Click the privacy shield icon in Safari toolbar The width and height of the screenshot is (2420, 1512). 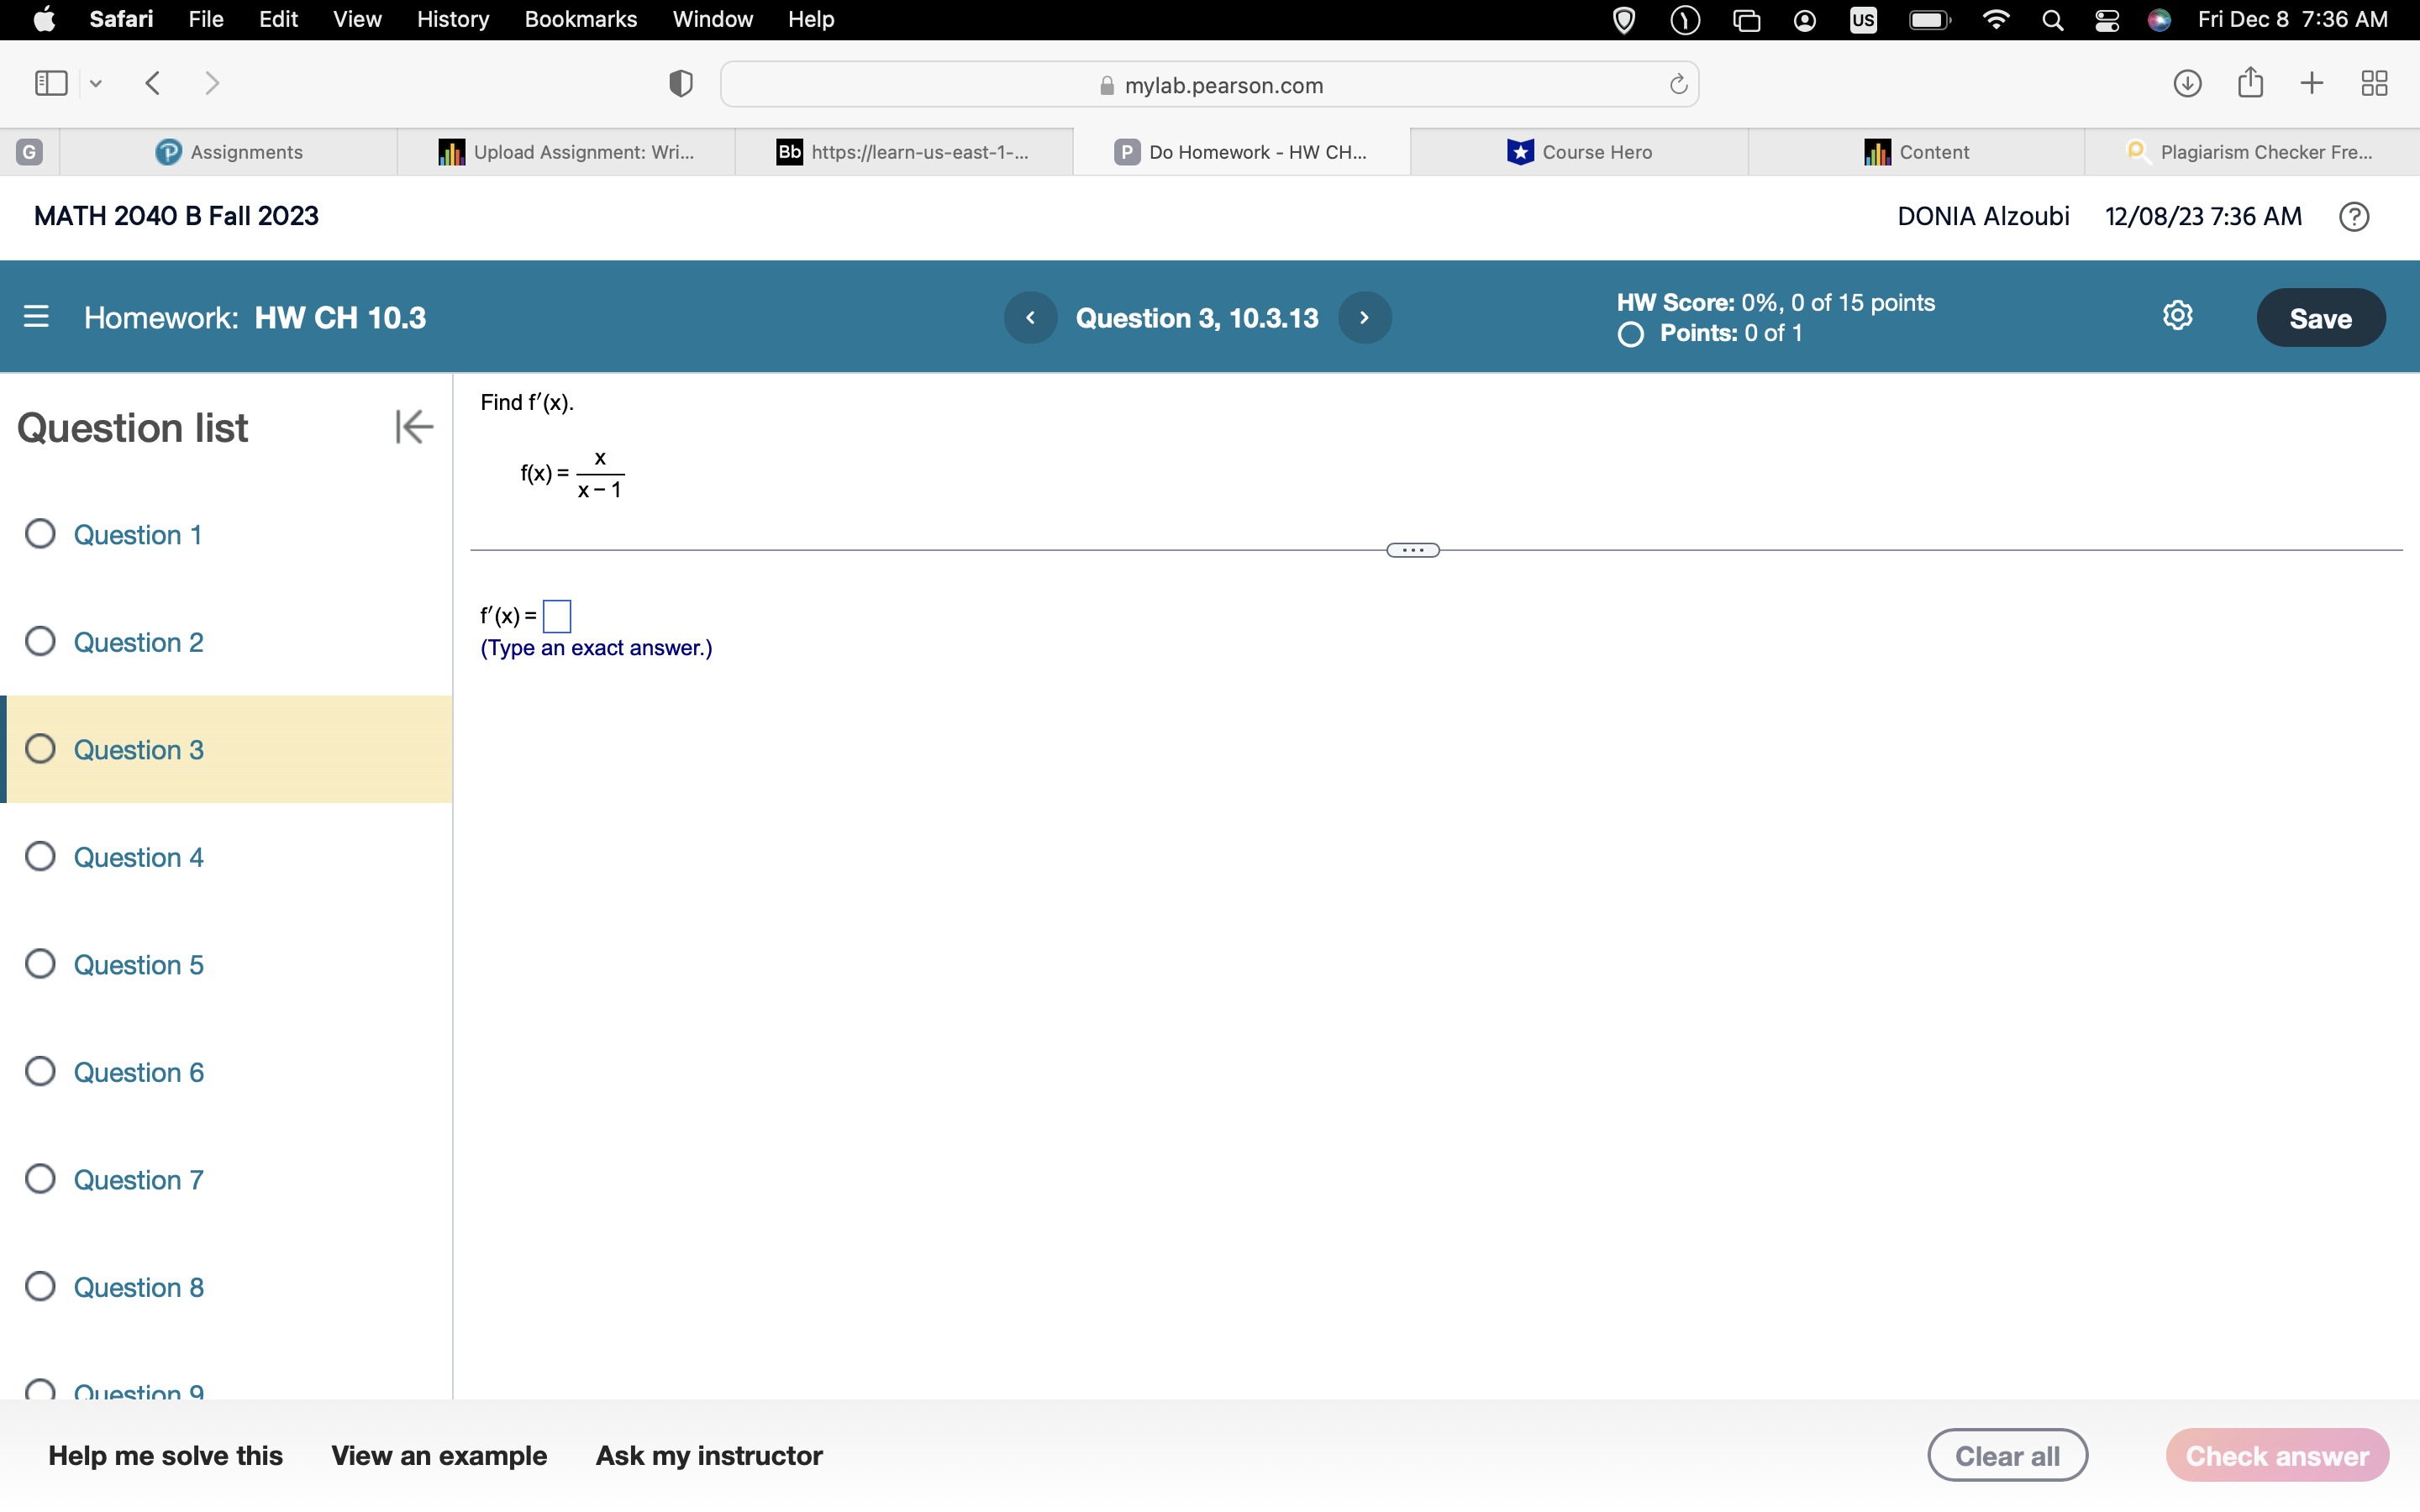point(679,83)
